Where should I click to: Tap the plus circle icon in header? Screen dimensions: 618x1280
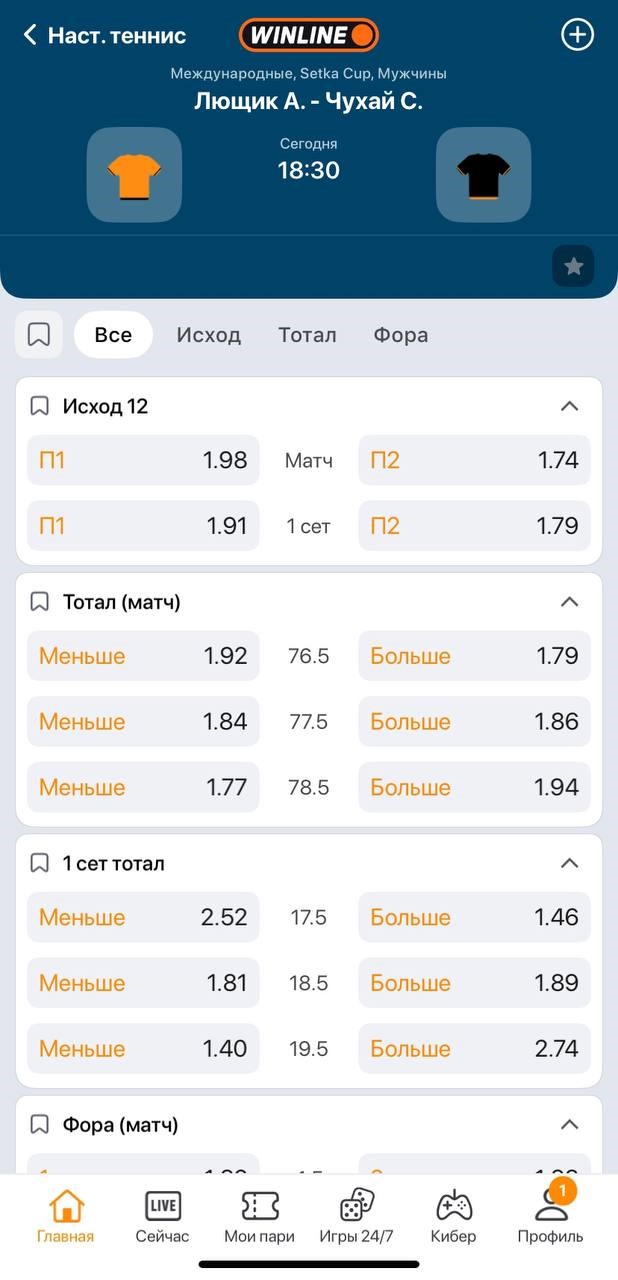click(577, 35)
